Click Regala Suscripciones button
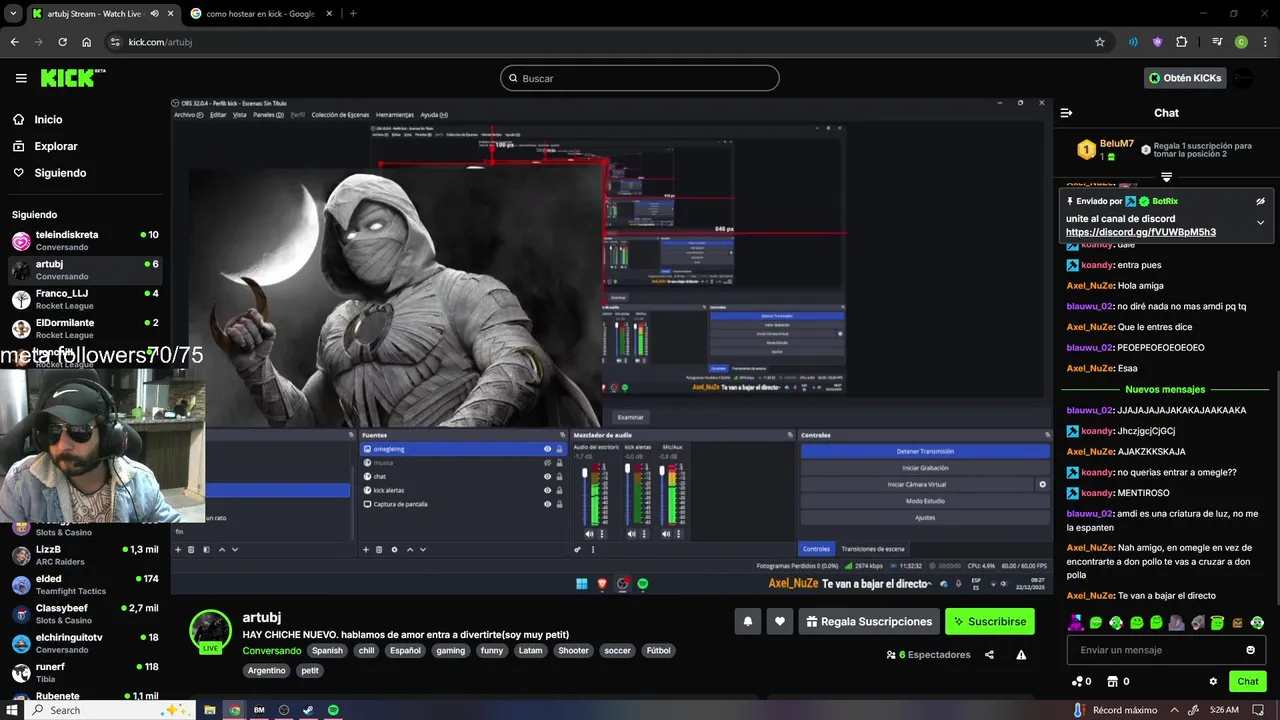 pos(869,621)
